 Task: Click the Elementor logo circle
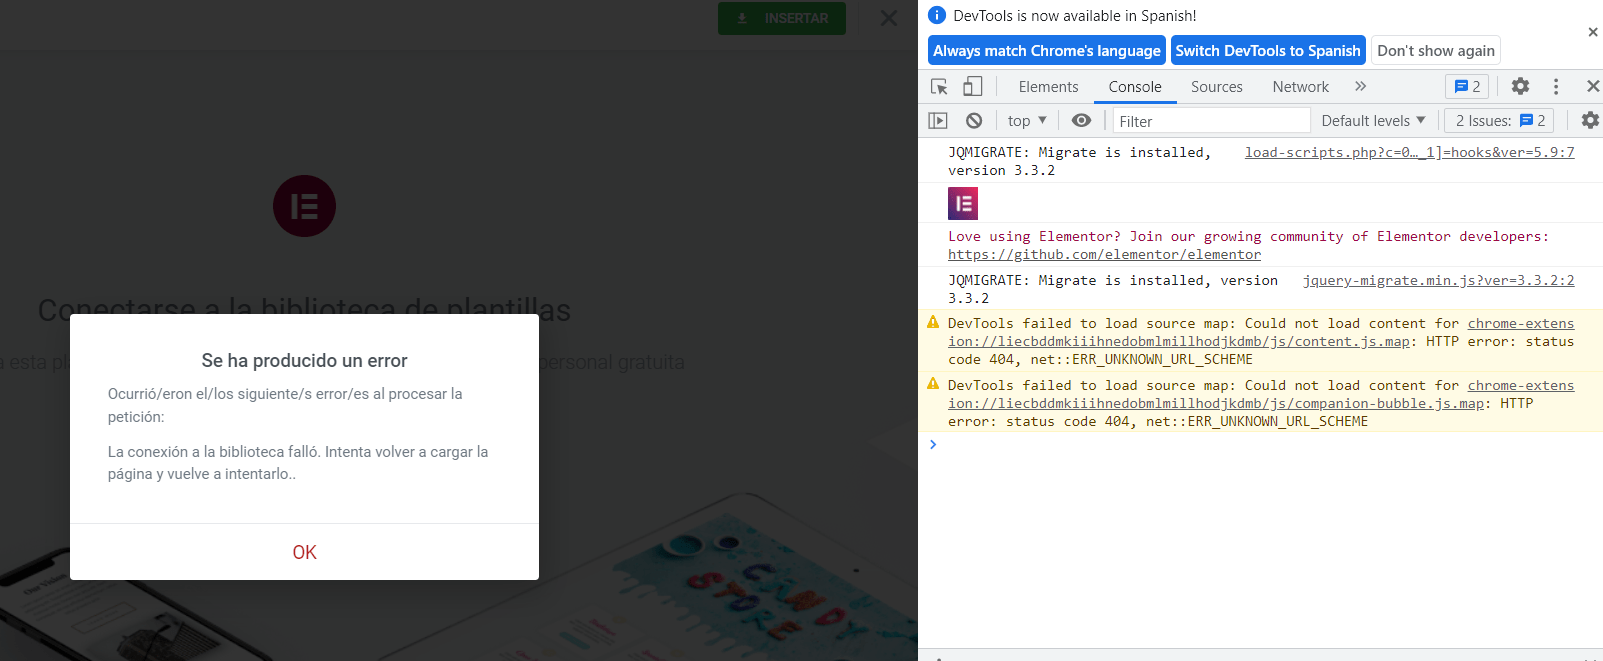[304, 206]
